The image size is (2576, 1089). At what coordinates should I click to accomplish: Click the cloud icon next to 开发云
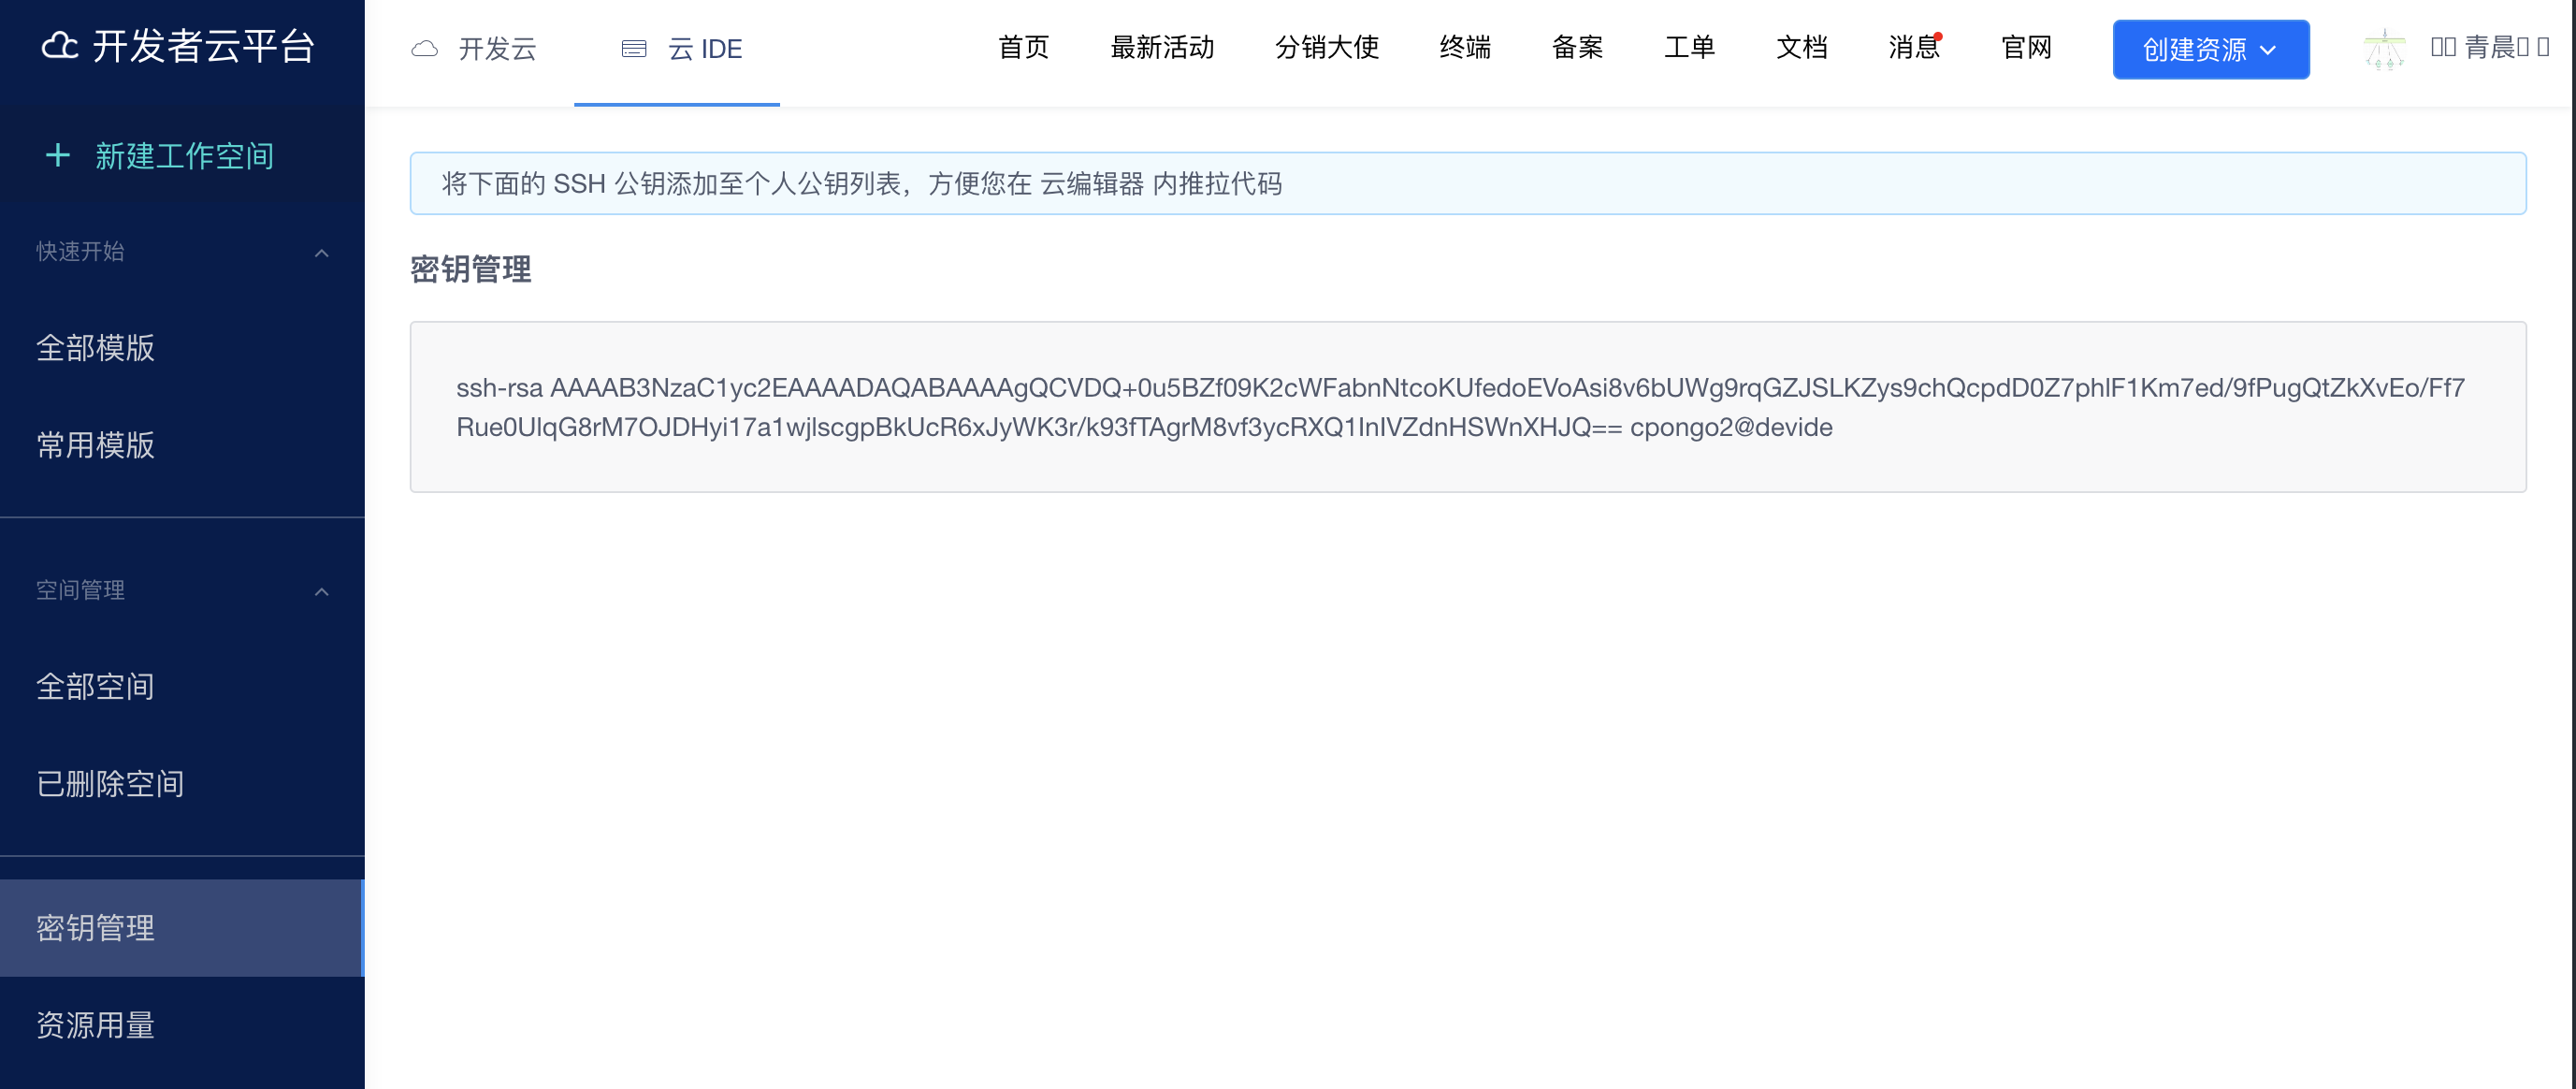(x=425, y=49)
